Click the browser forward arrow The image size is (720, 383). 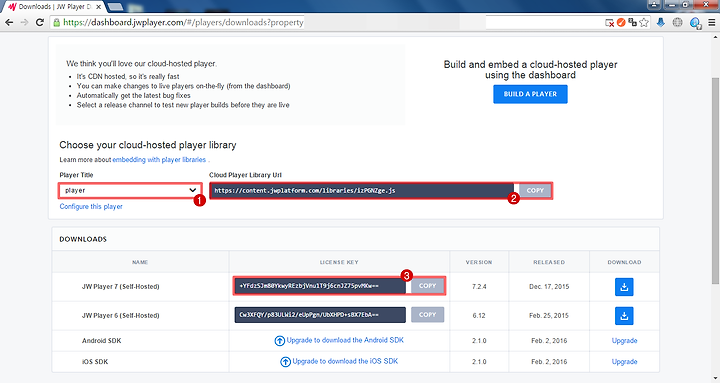24,23
